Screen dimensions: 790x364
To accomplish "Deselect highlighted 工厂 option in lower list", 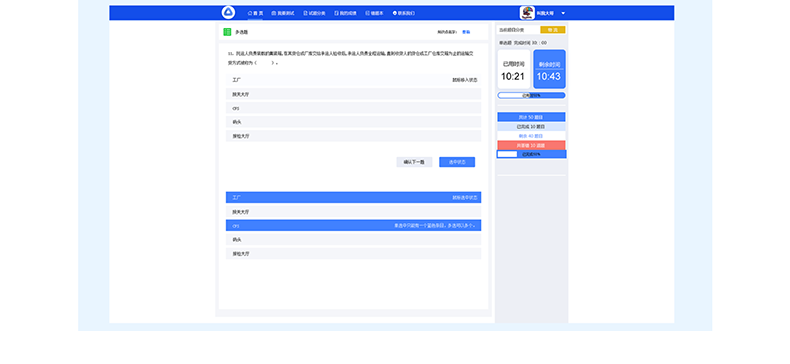I will coord(353,197).
